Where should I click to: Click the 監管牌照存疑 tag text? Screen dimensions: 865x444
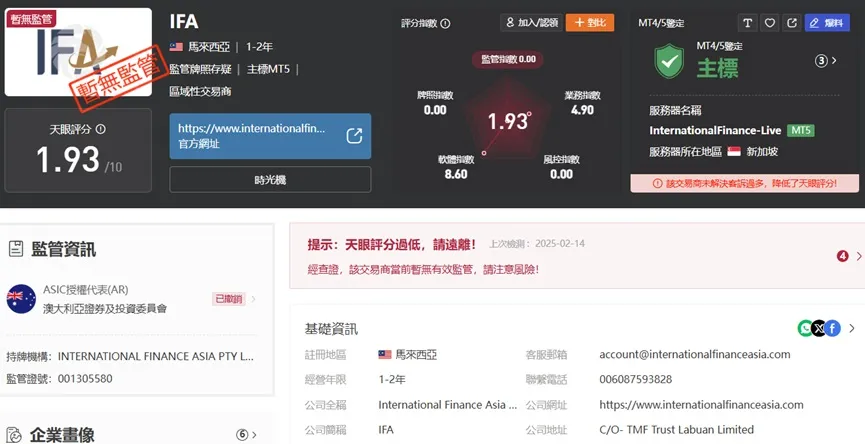201,69
